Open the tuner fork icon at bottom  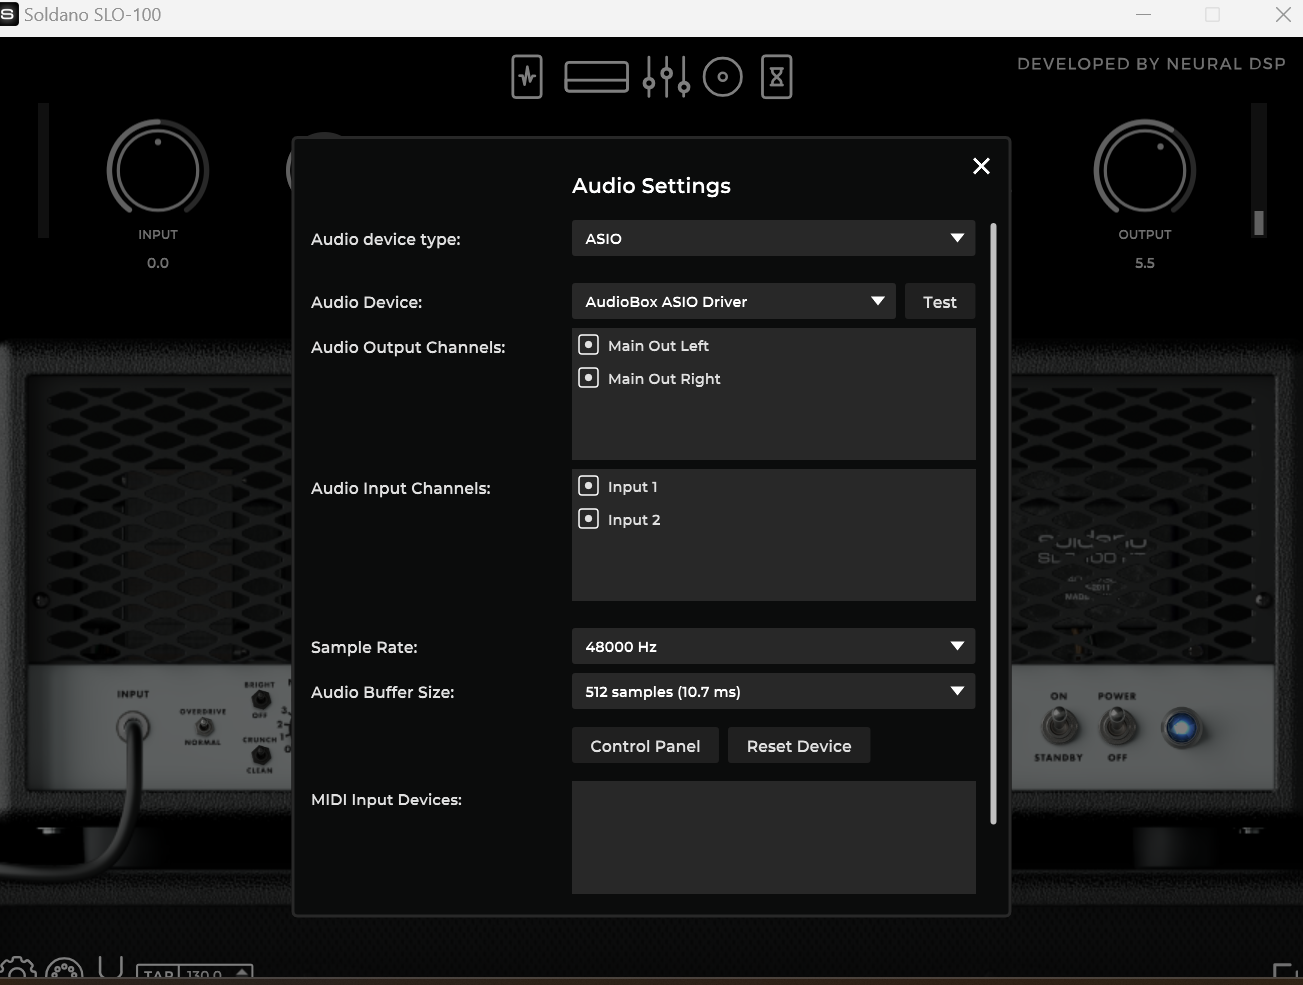point(111,968)
